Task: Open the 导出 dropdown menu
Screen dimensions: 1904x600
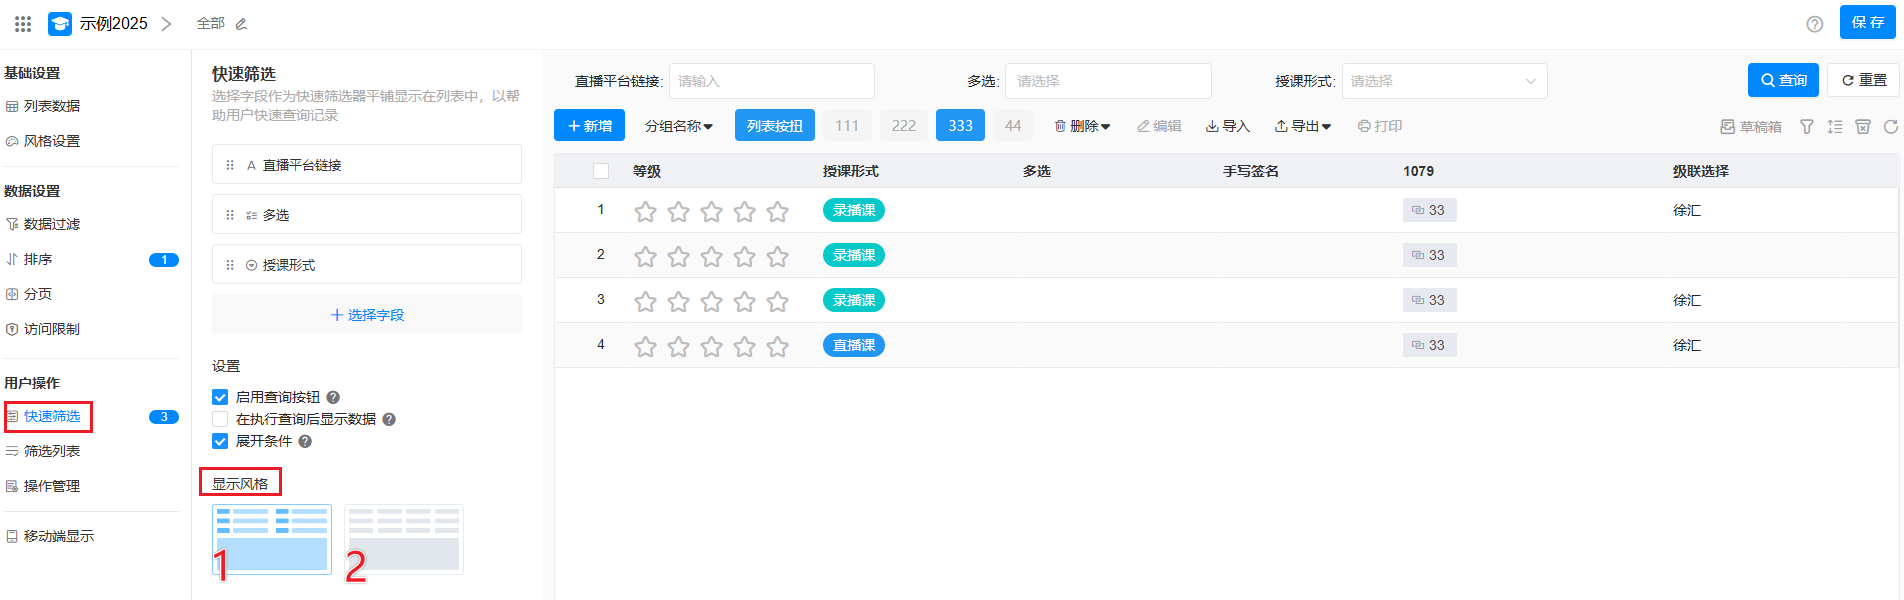Action: [x=1302, y=126]
